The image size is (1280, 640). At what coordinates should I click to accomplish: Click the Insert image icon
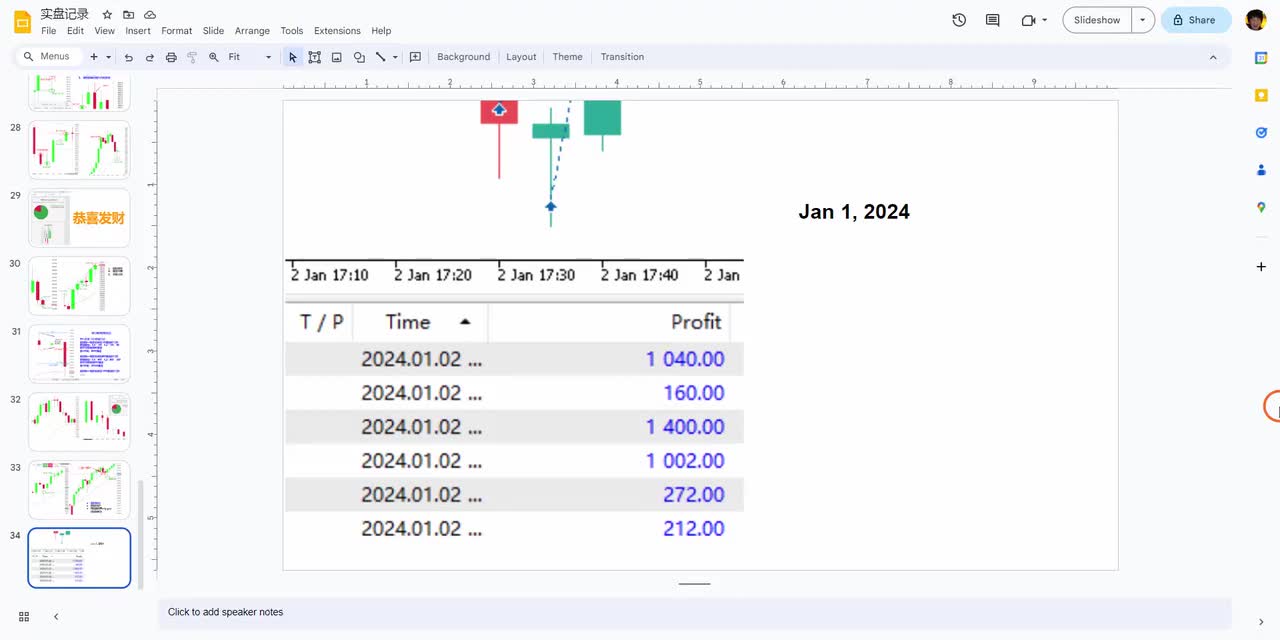336,57
